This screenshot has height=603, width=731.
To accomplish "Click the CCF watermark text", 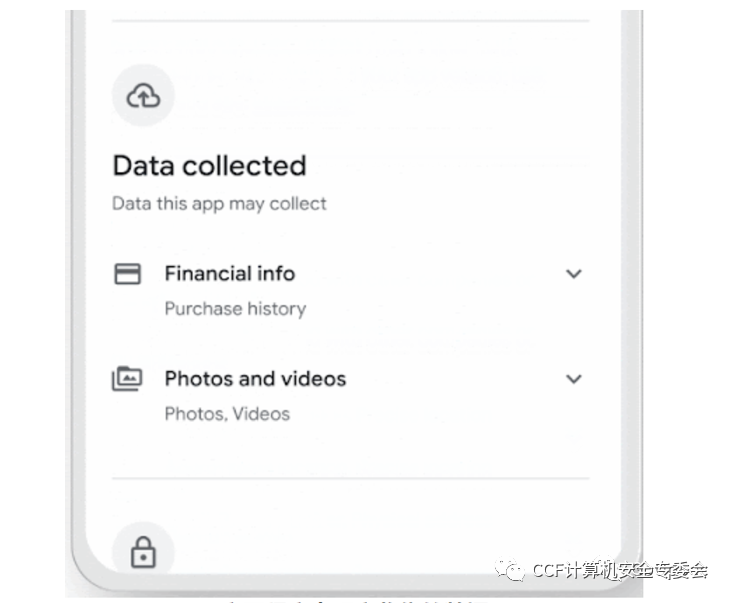I will click(620, 570).
